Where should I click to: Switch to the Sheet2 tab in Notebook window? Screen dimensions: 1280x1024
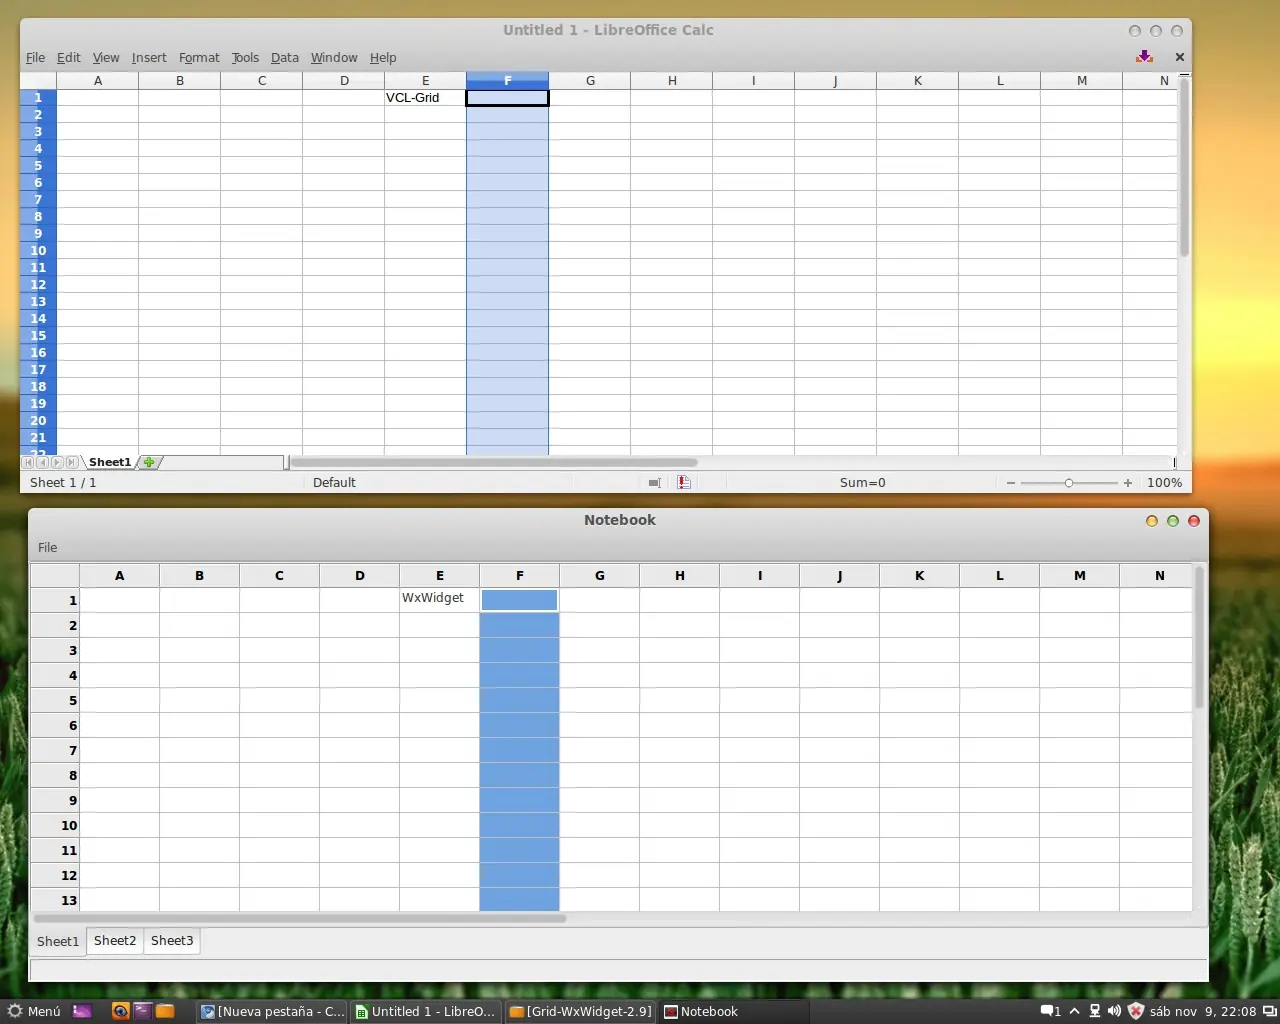(115, 941)
